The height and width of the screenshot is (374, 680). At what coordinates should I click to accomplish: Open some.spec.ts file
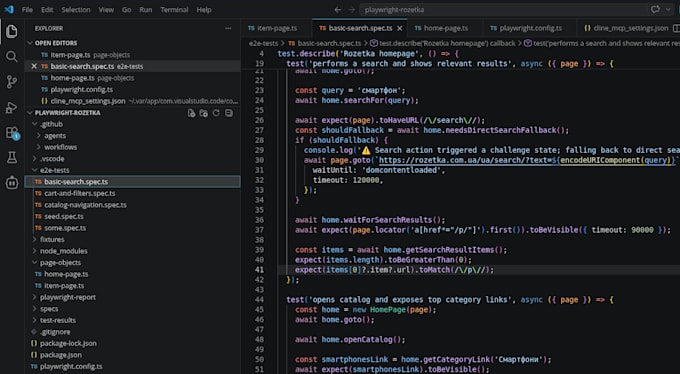(65, 228)
